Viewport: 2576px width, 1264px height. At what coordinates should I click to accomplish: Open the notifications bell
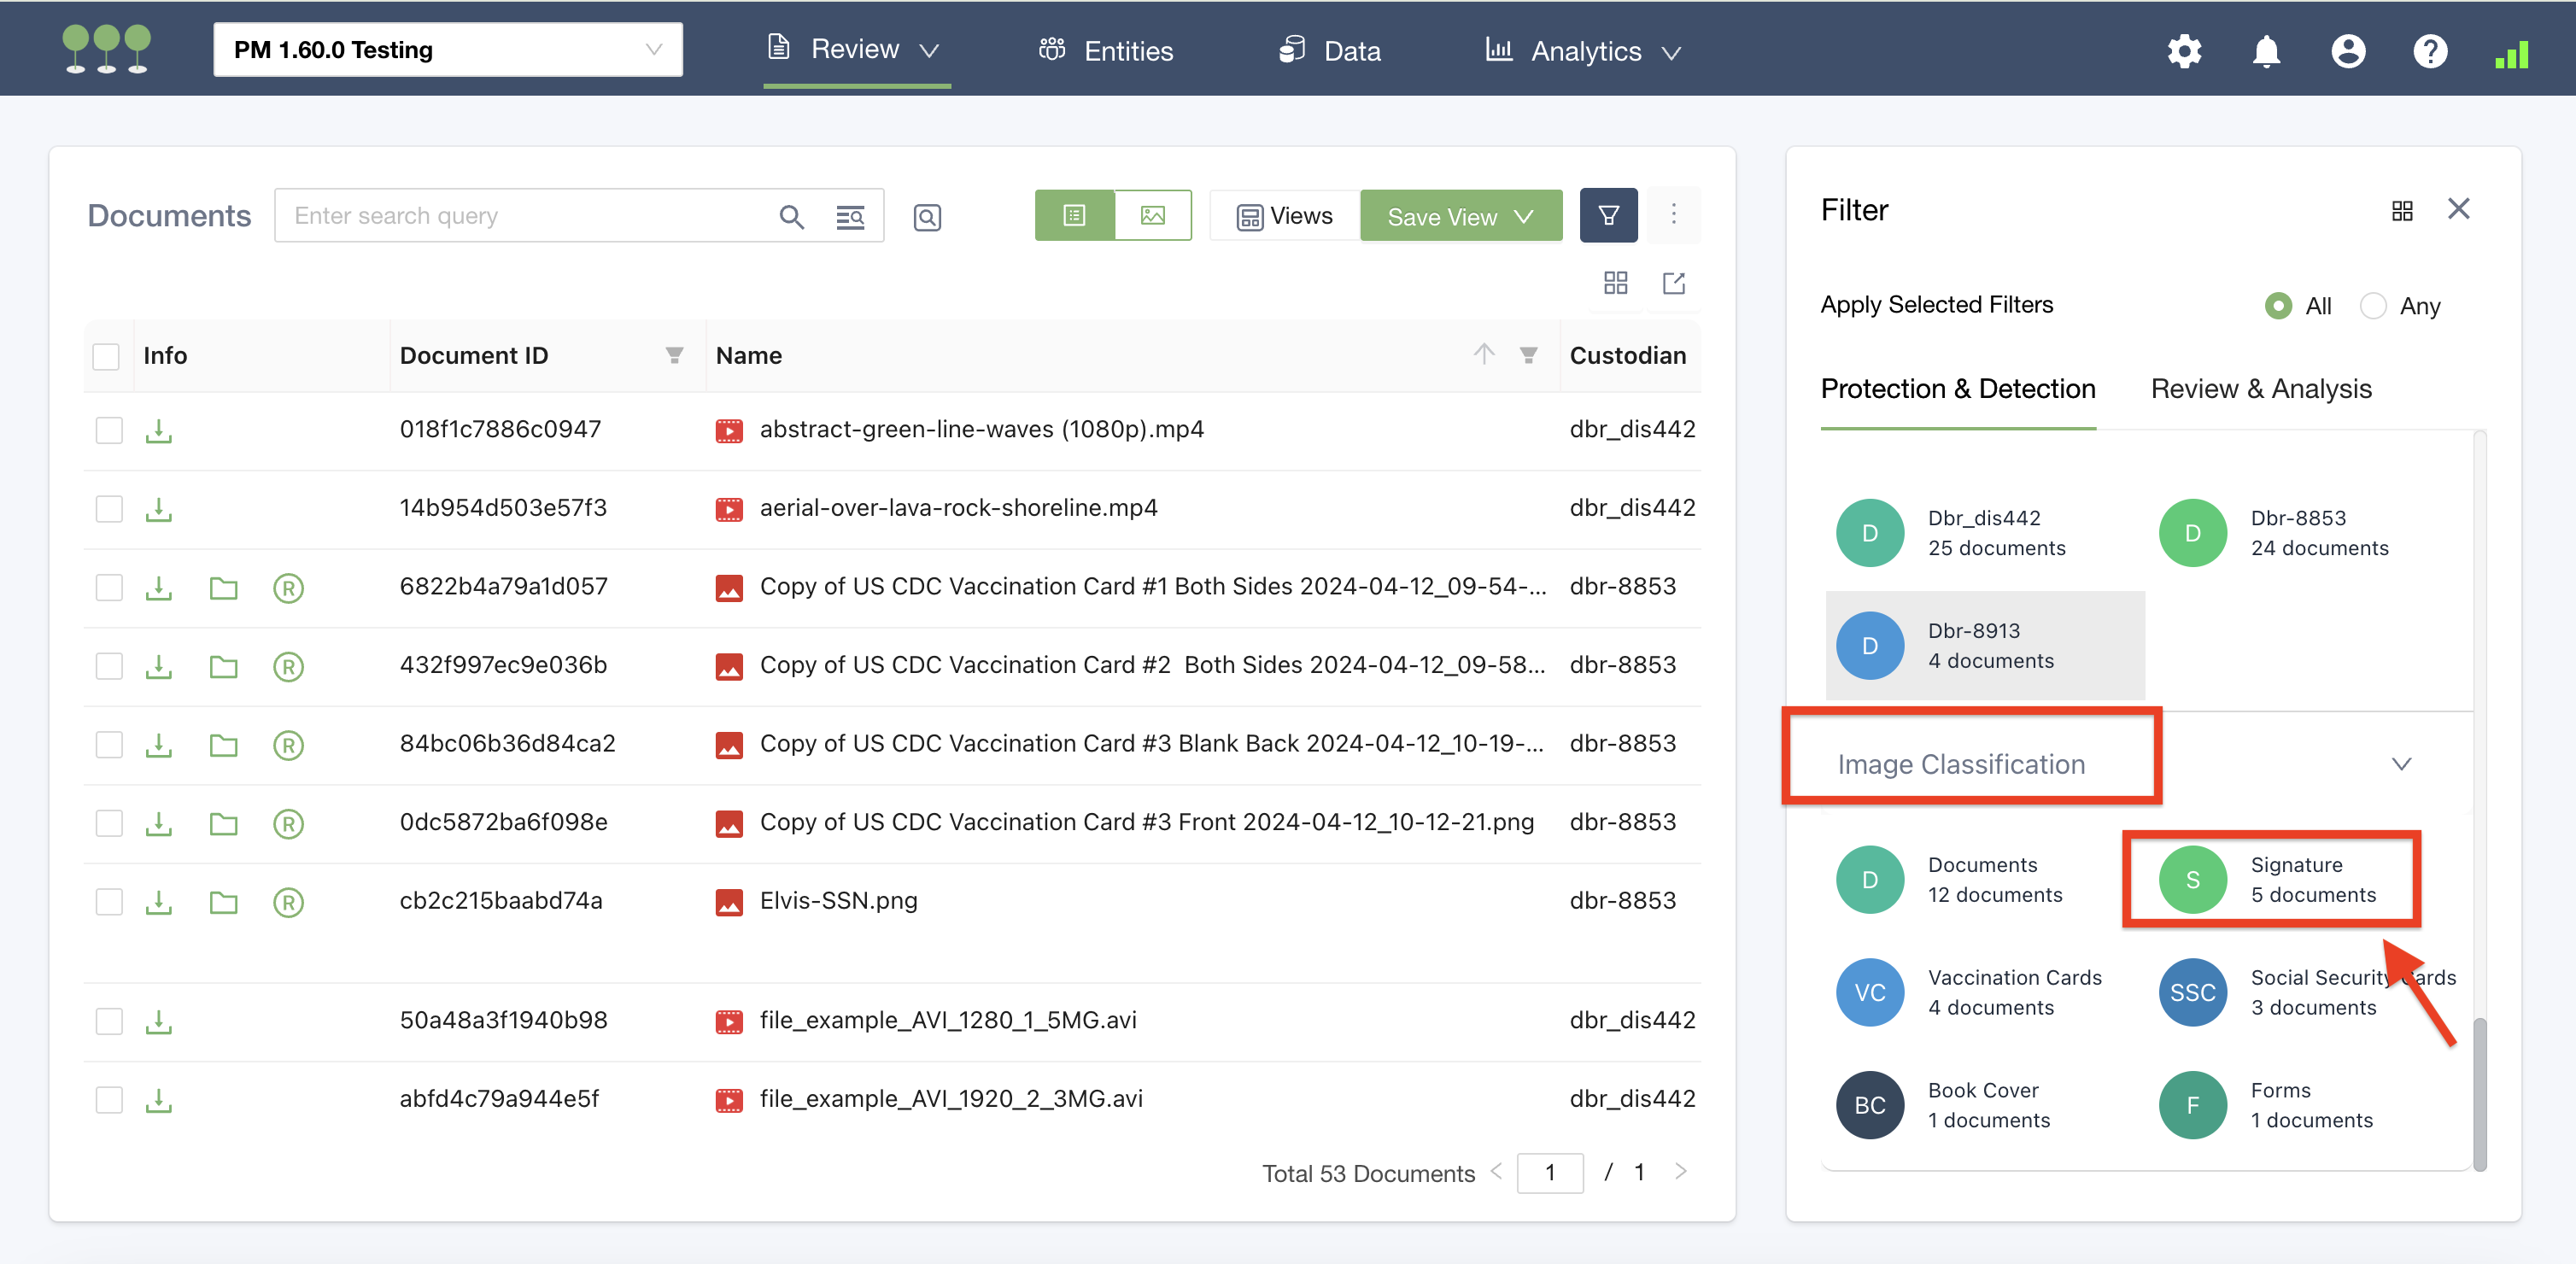[2265, 51]
